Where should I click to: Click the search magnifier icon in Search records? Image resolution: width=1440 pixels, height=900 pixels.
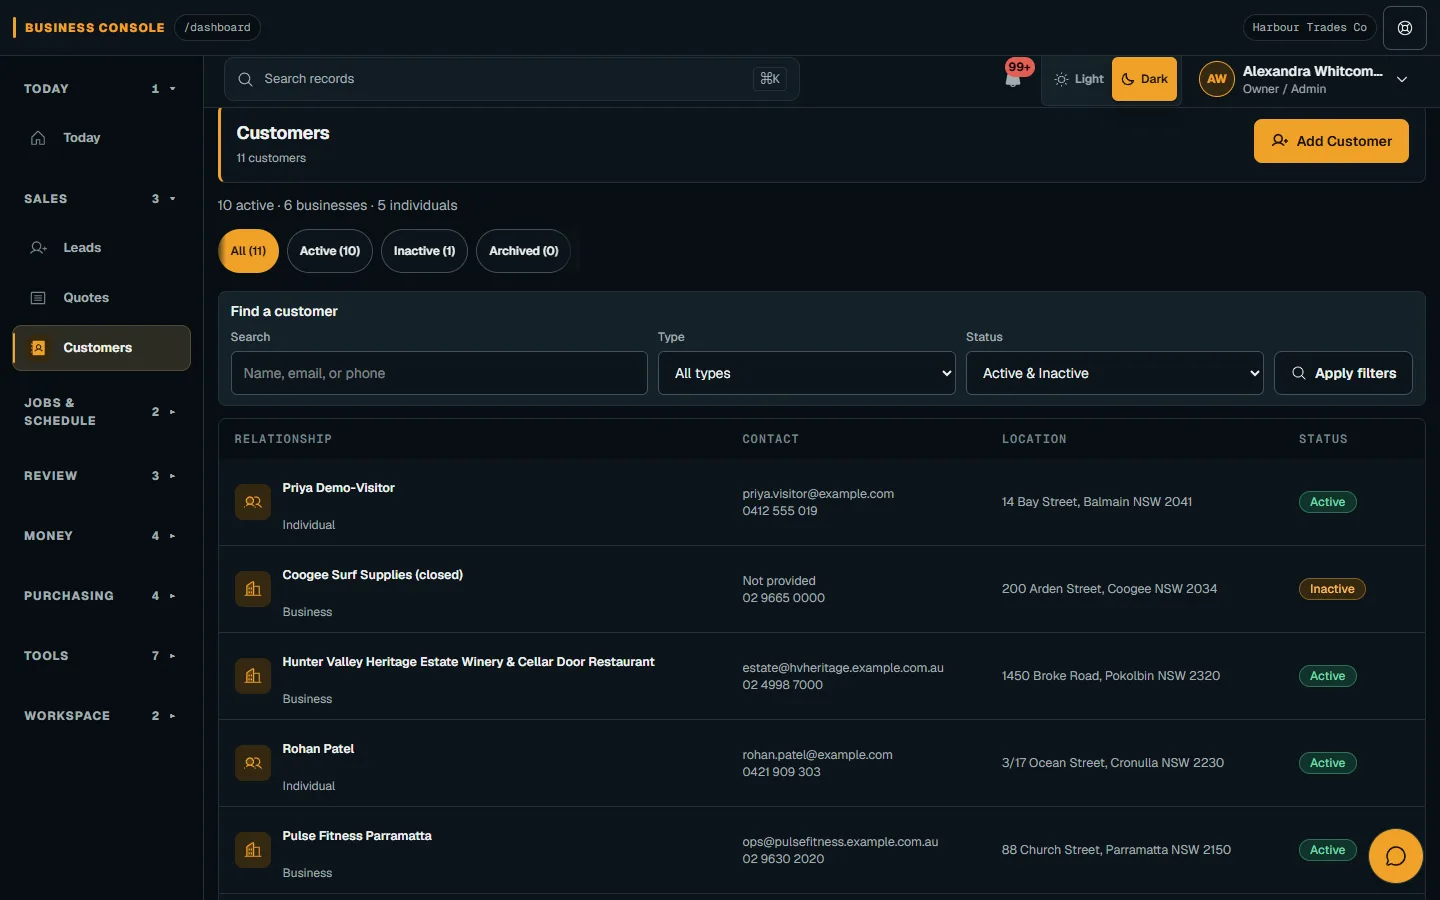tap(245, 79)
